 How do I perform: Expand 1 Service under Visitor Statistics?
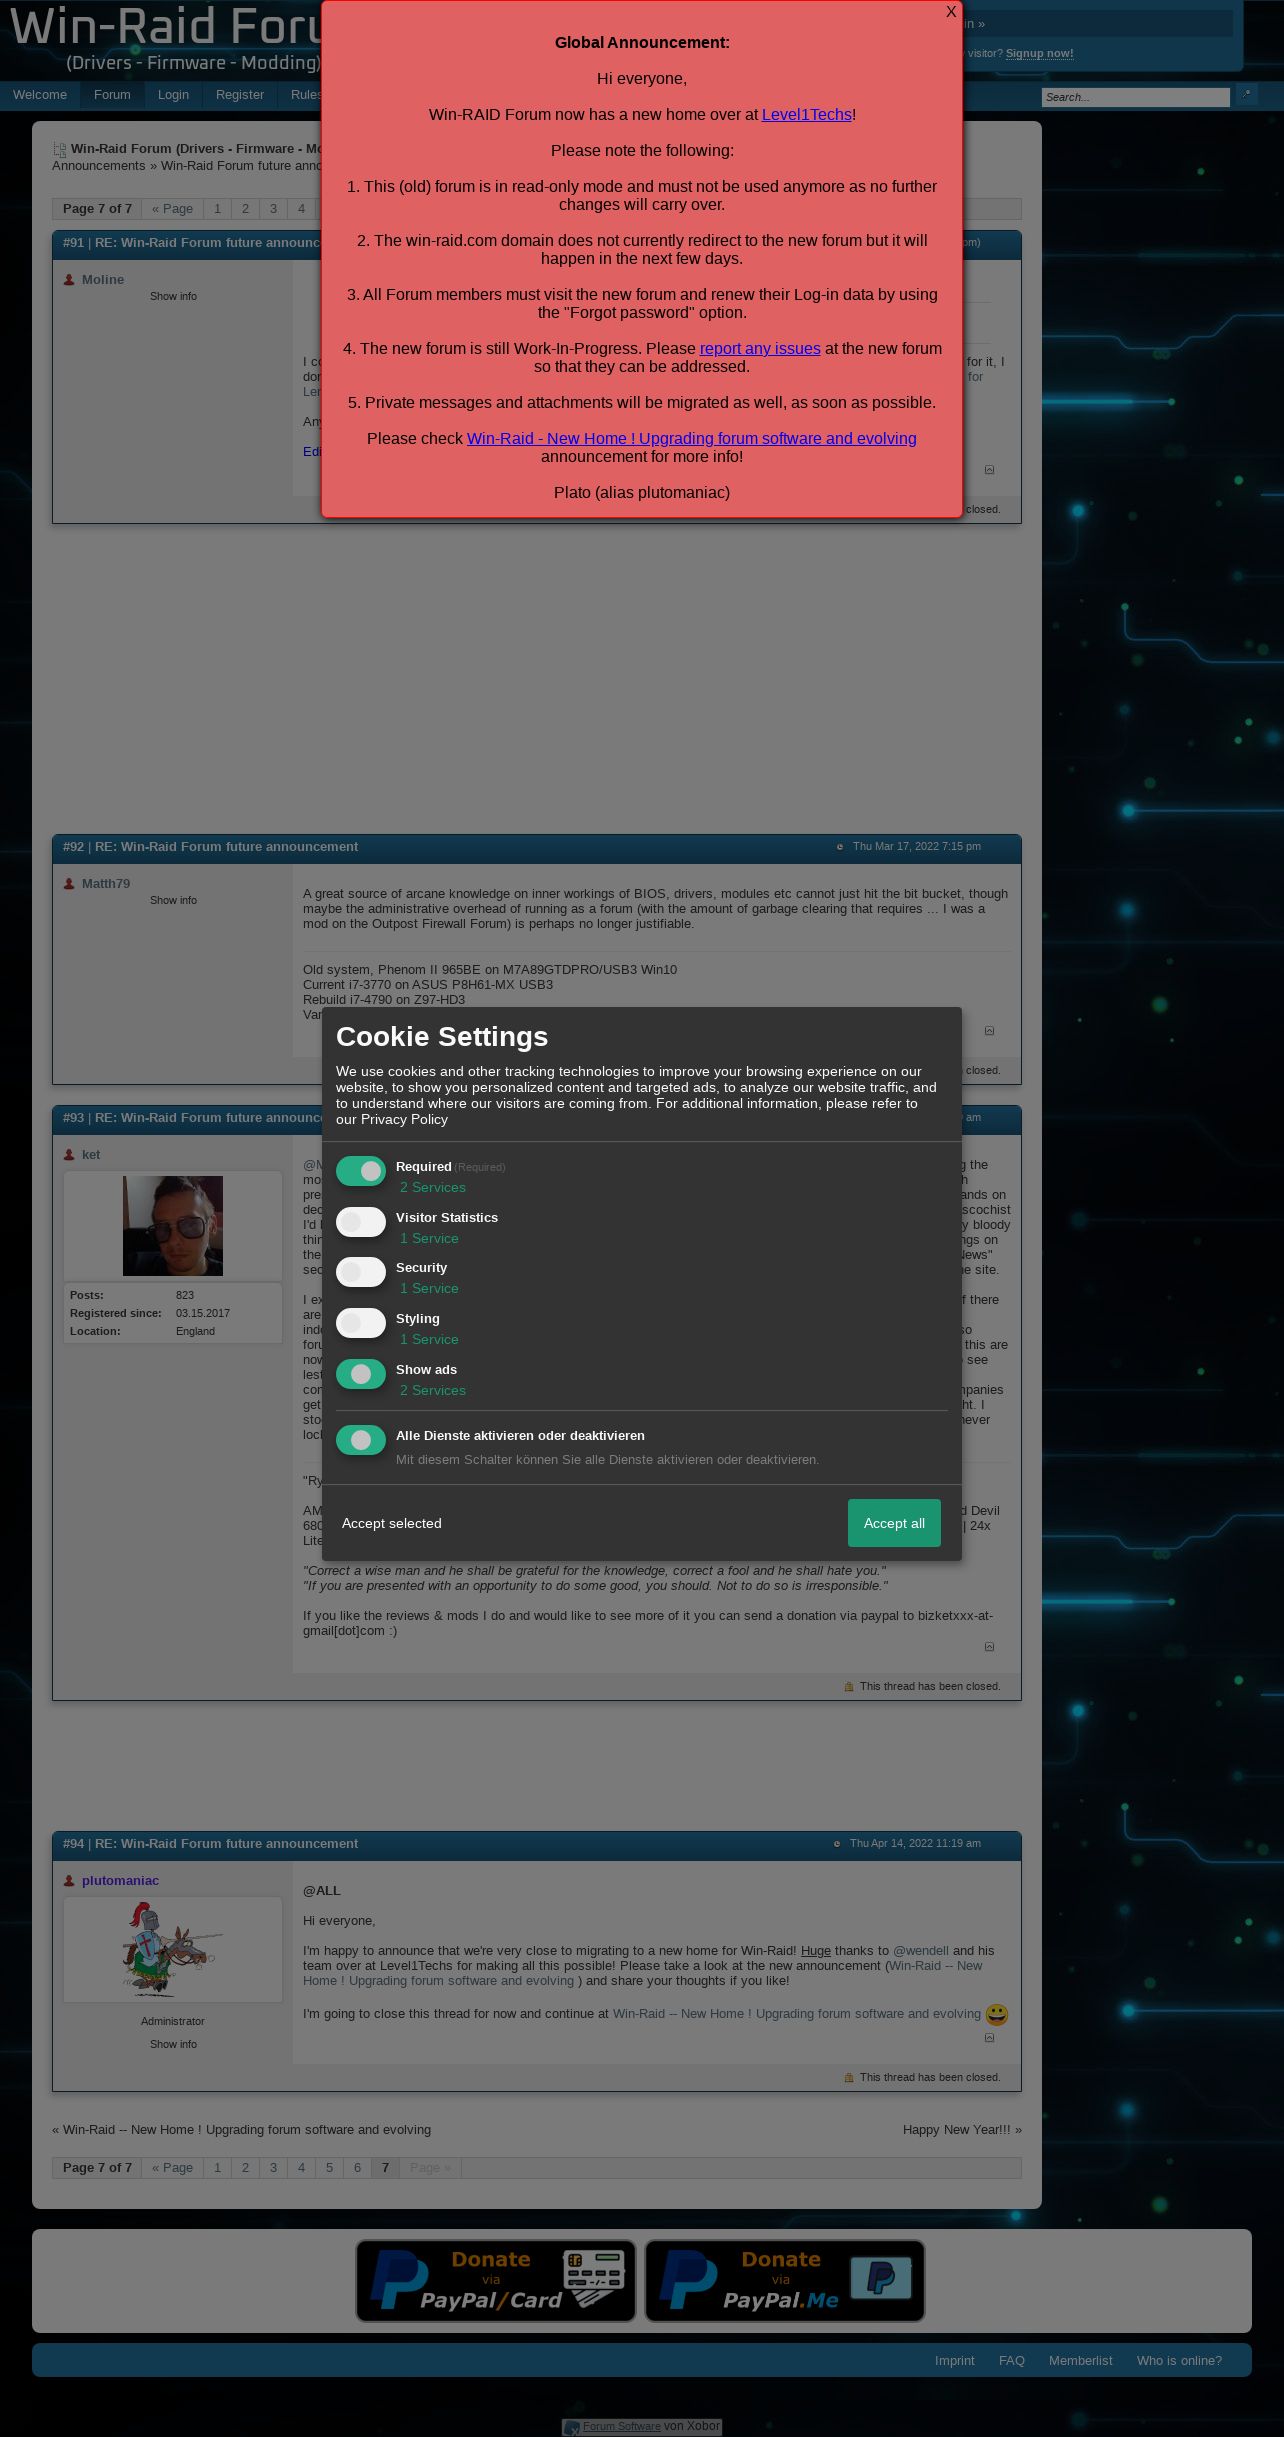[x=429, y=1238]
